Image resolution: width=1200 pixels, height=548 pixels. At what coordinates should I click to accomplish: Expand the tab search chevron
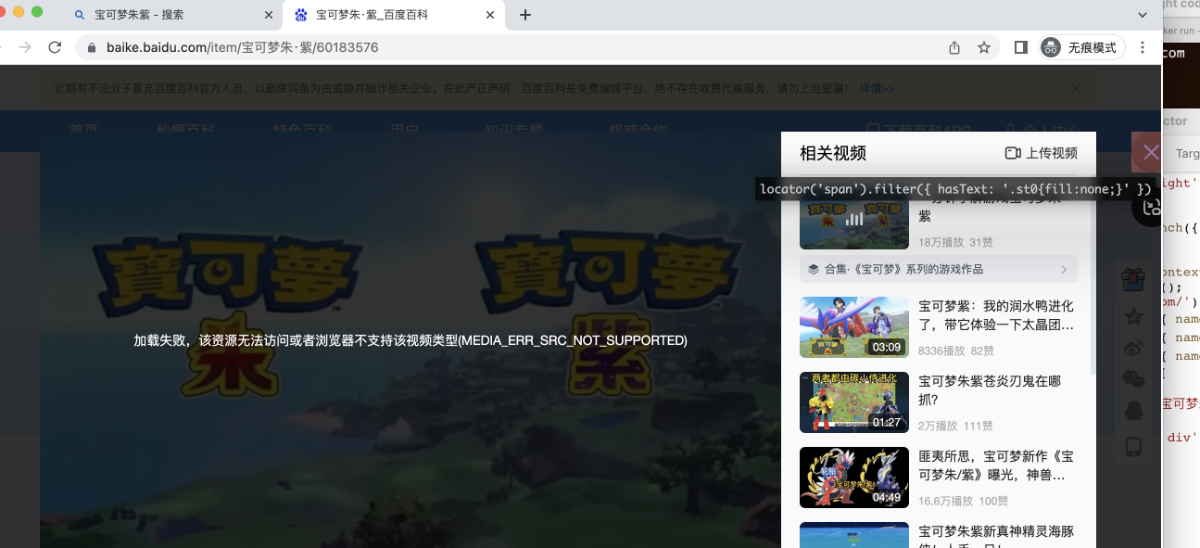pos(1143,15)
